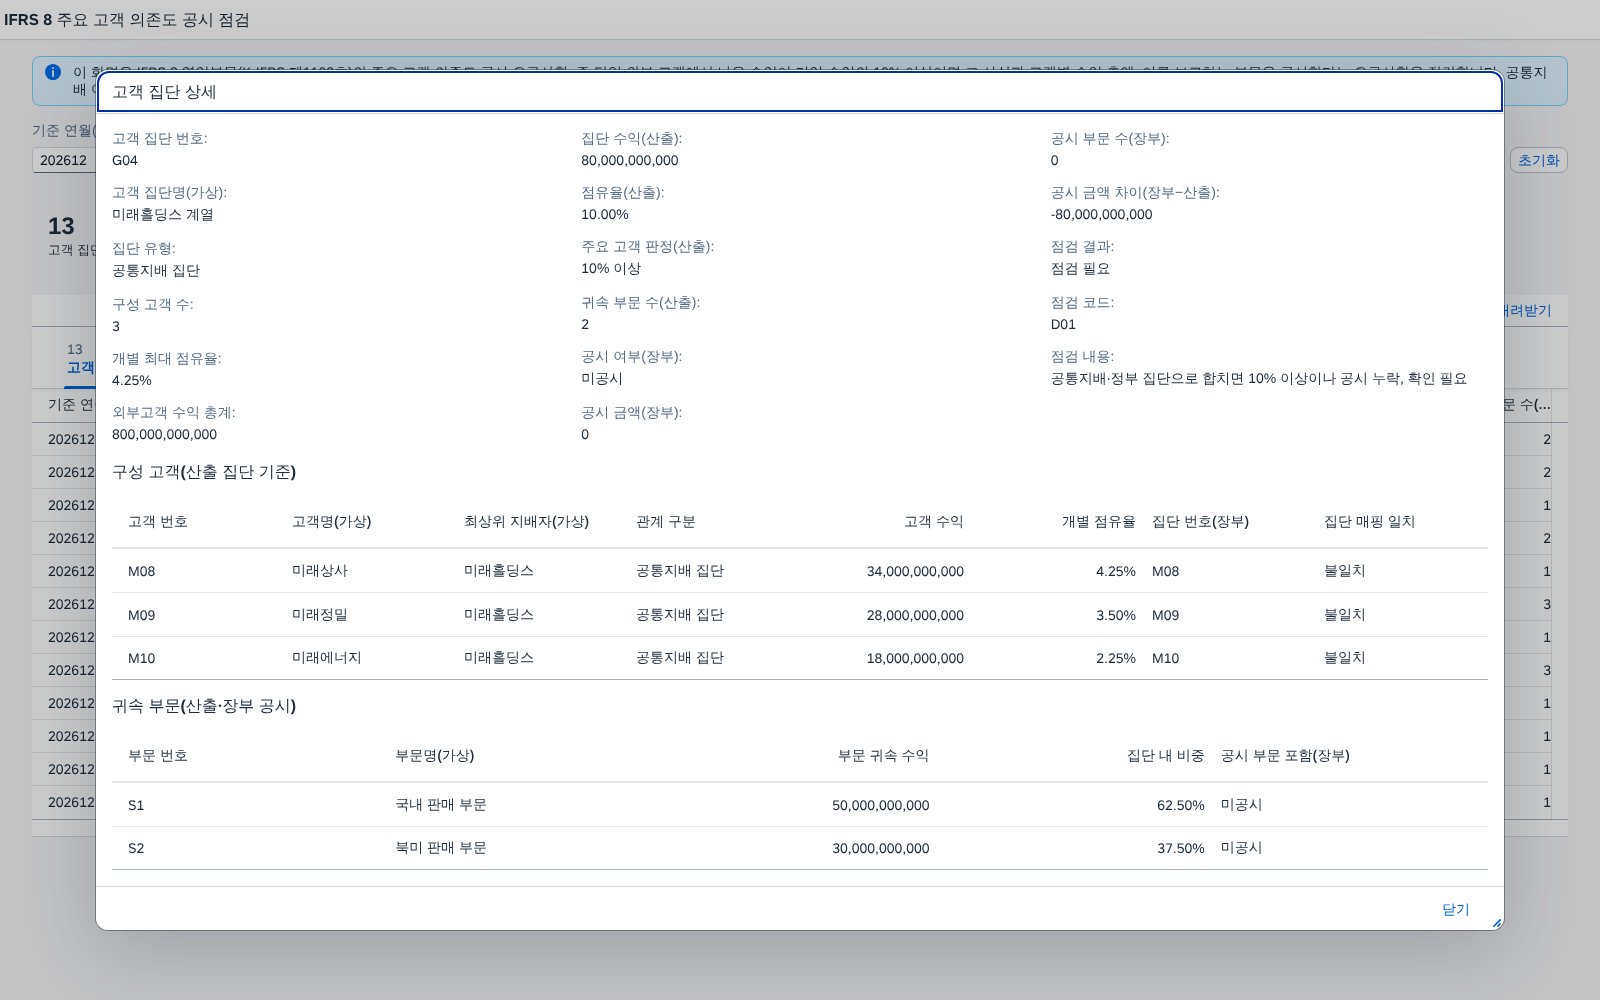Image resolution: width=1600 pixels, height=1000 pixels.
Task: Grab the dialog resize handle icon
Action: (x=1496, y=923)
